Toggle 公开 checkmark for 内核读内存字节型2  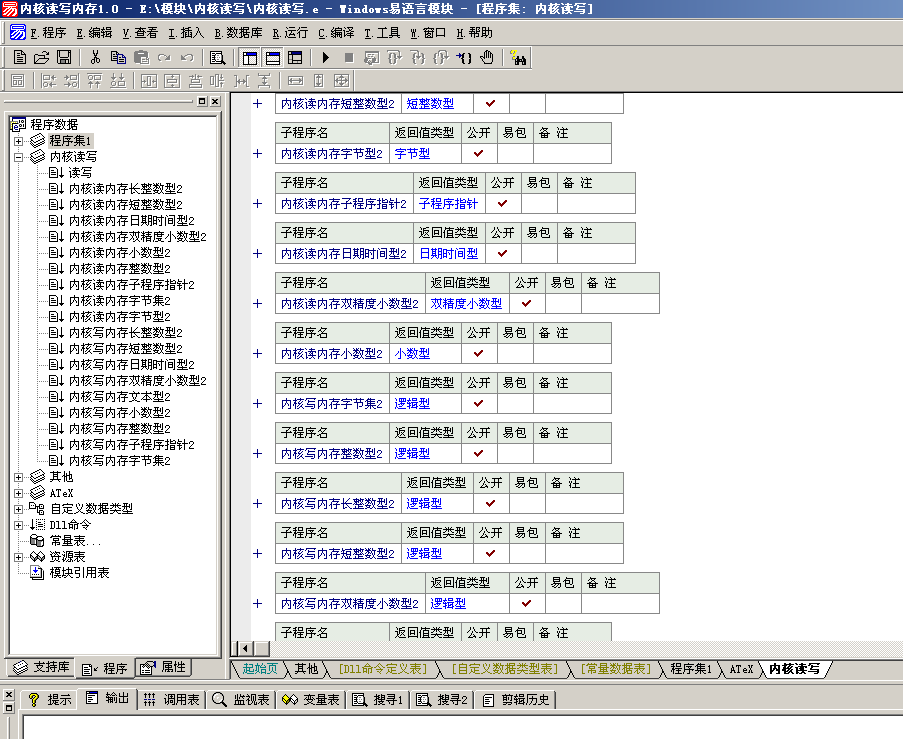(x=479, y=154)
